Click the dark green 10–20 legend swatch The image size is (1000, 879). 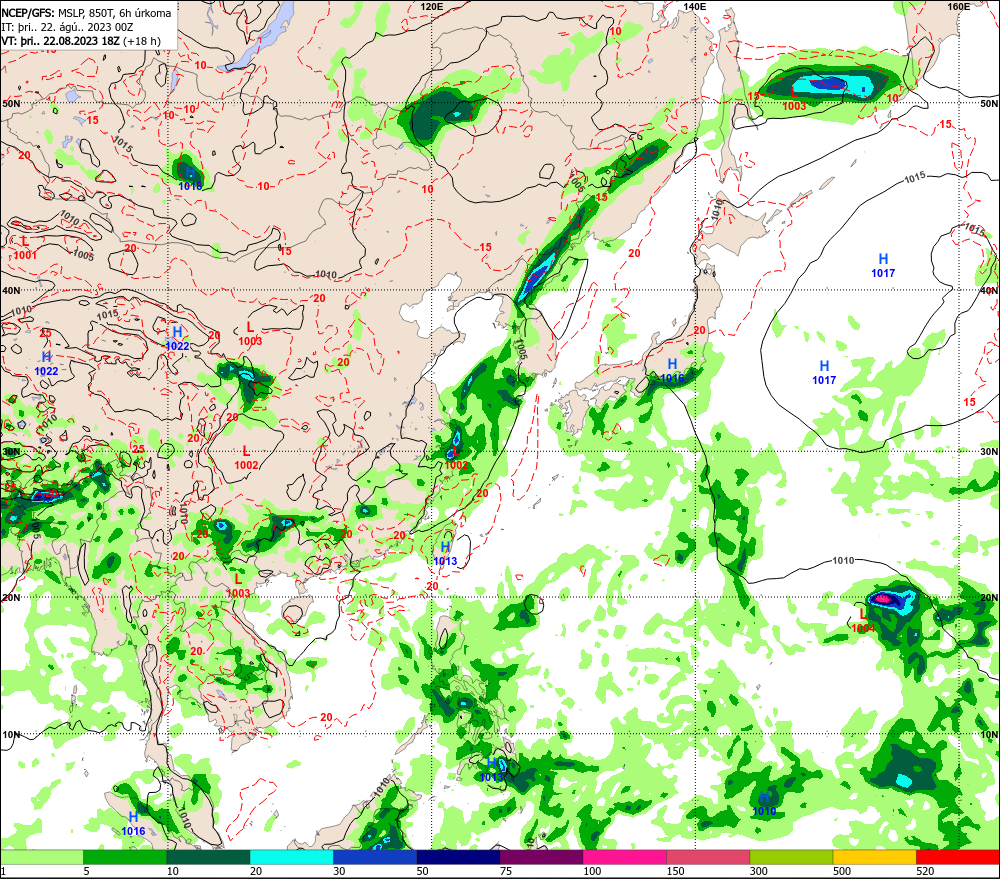208,857
